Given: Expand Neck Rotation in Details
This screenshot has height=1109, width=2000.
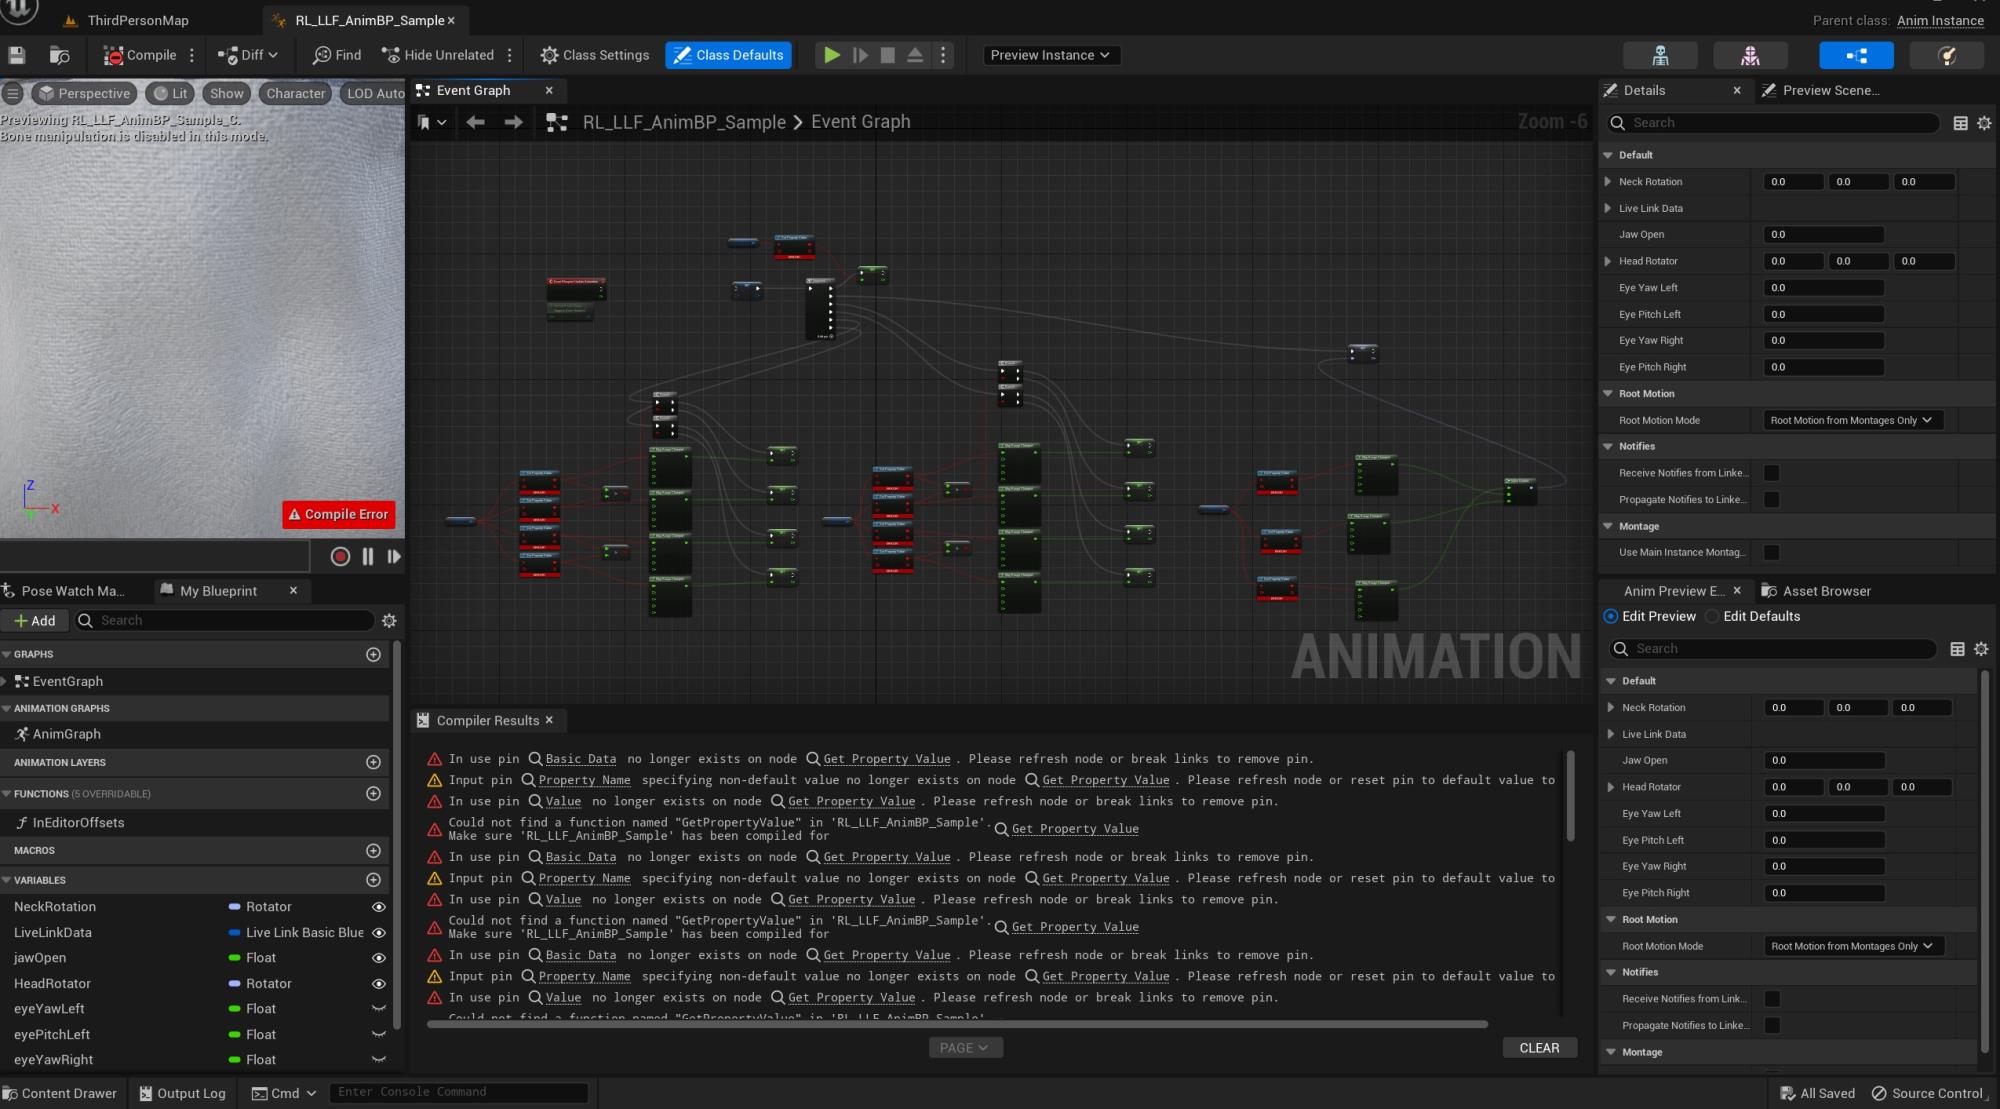Looking at the screenshot, I should click(x=1608, y=182).
